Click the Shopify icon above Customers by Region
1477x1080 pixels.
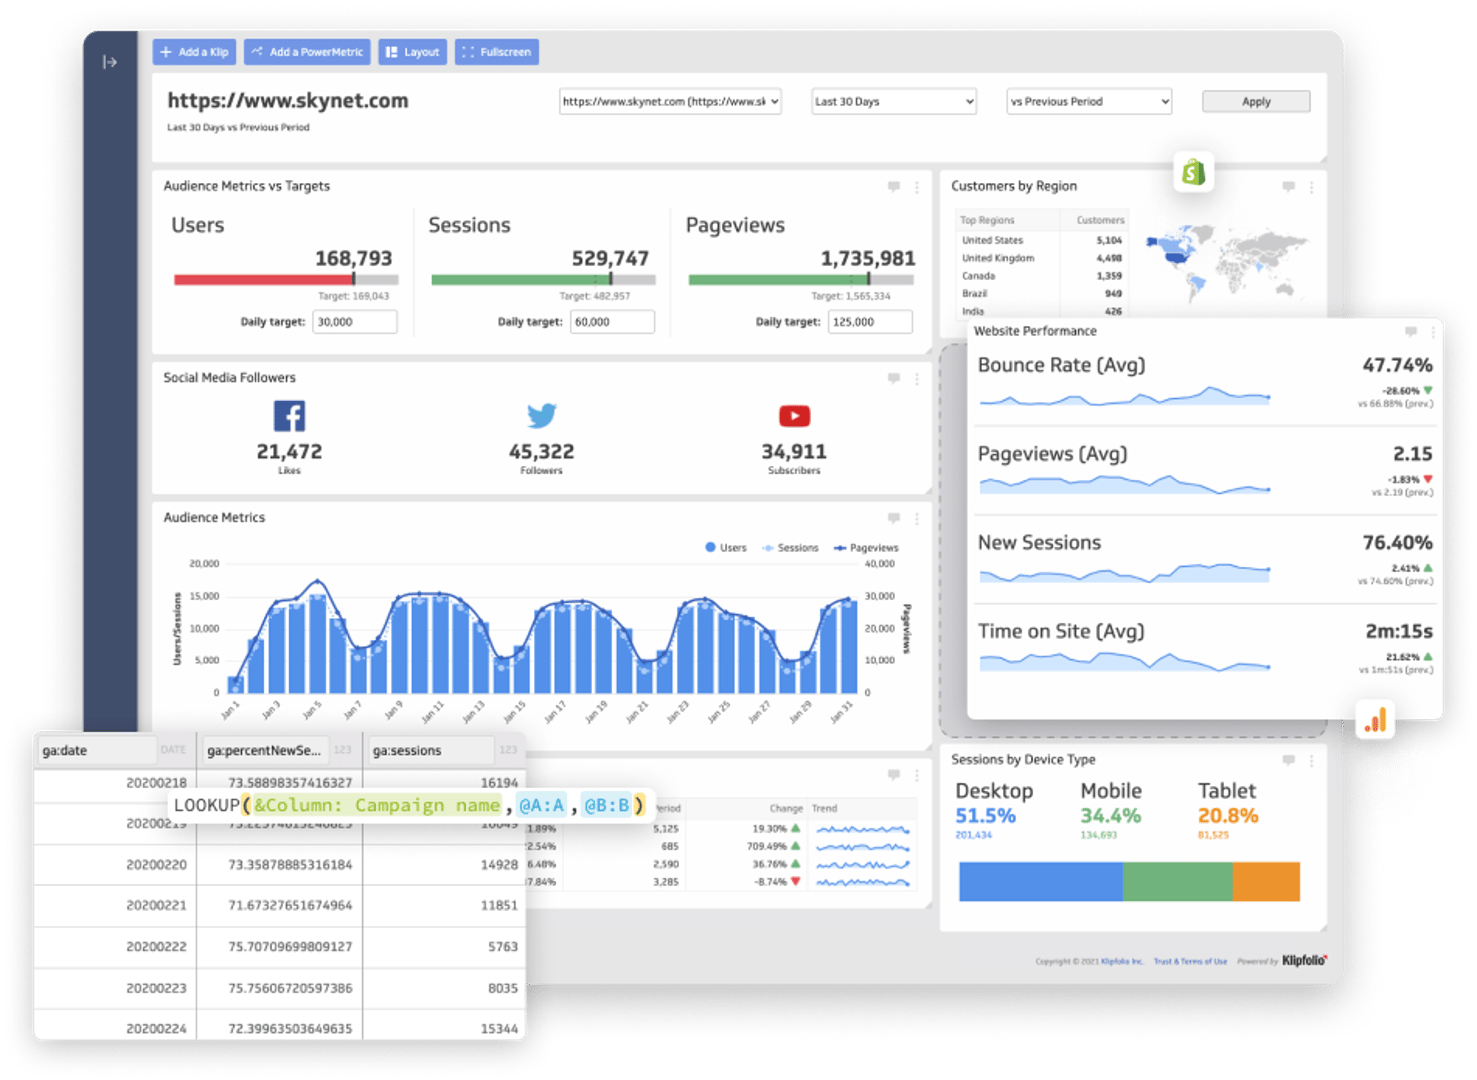1193,171
